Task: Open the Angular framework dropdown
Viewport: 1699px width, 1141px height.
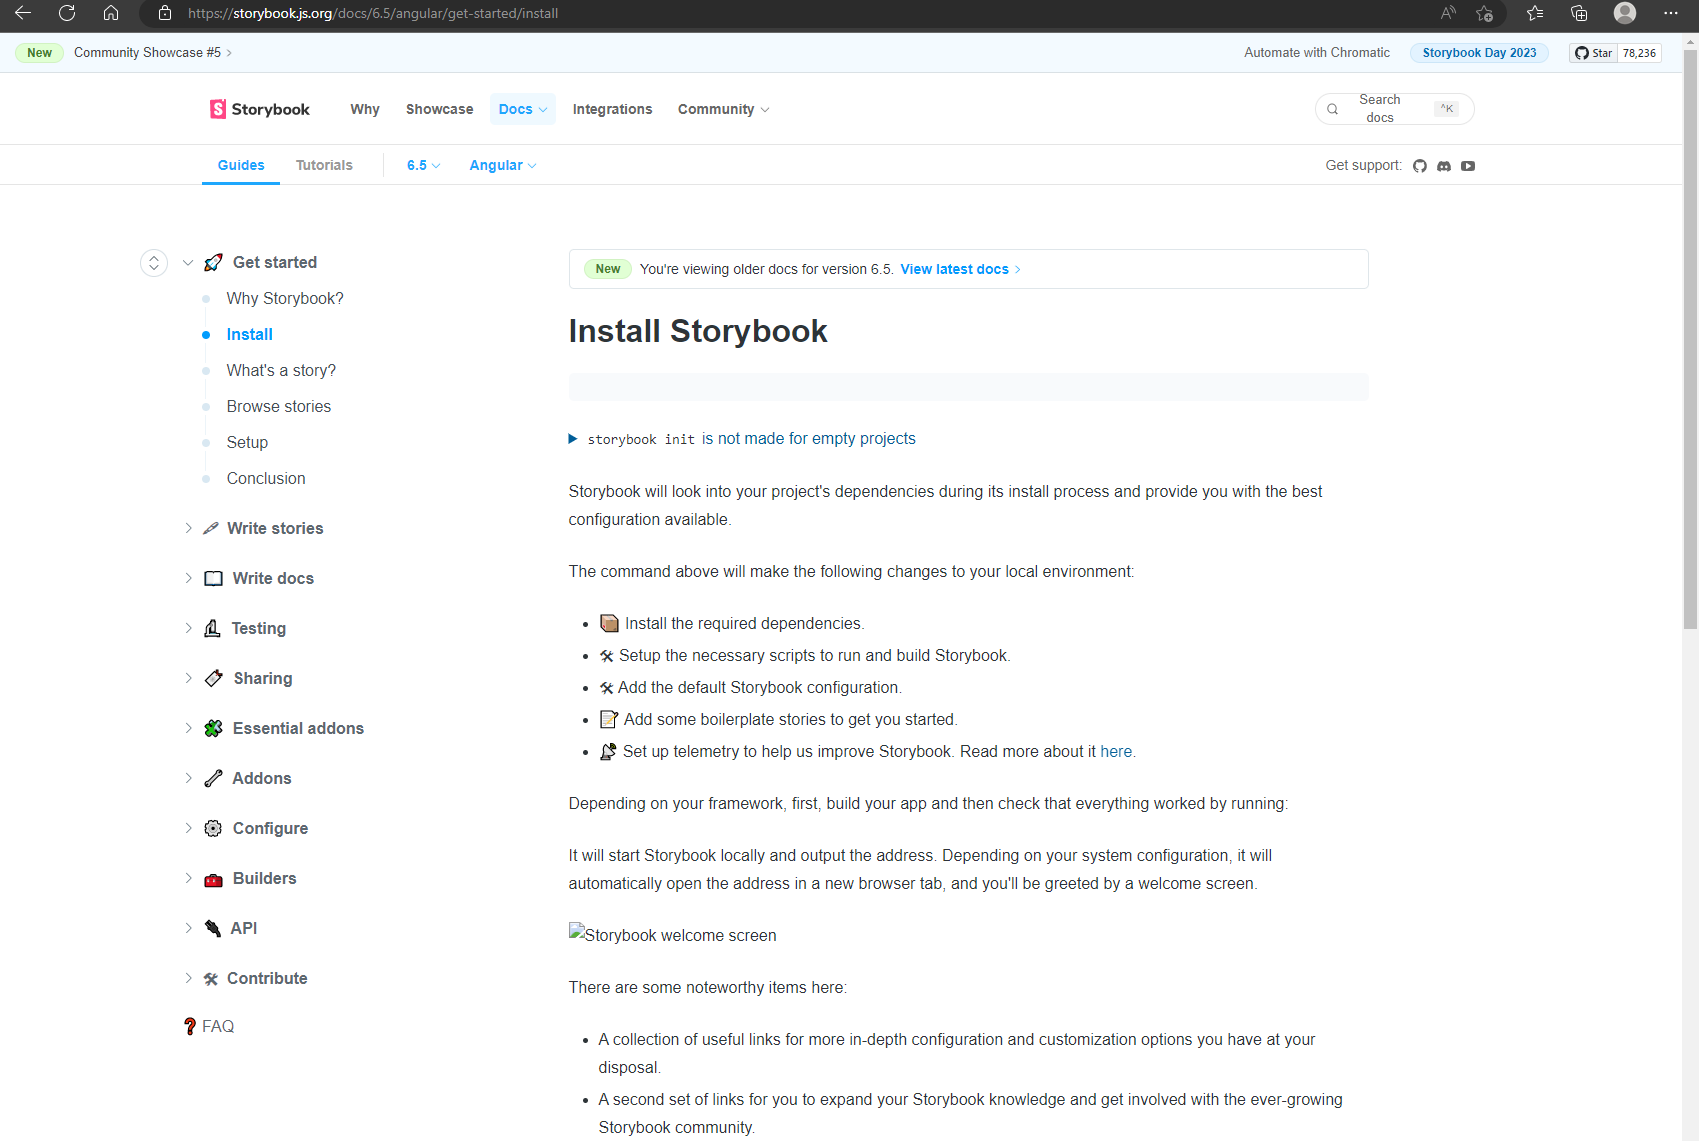Action: tap(502, 165)
